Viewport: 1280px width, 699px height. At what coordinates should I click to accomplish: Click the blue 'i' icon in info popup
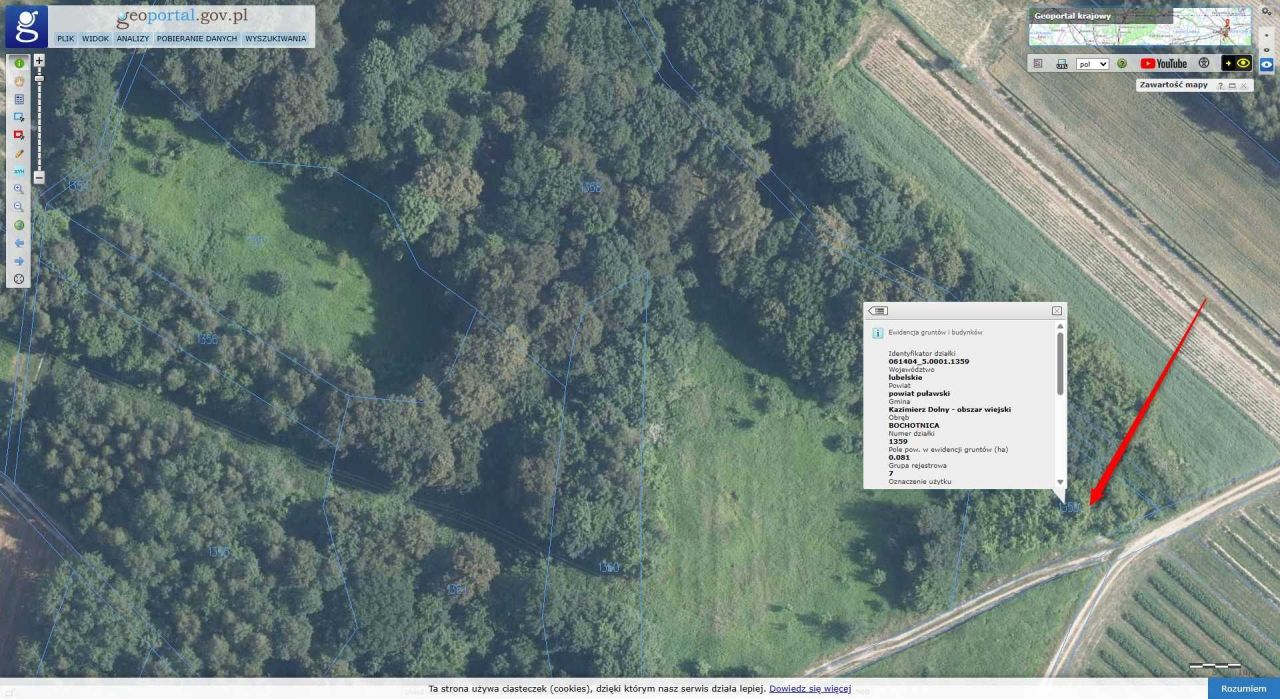tap(877, 332)
